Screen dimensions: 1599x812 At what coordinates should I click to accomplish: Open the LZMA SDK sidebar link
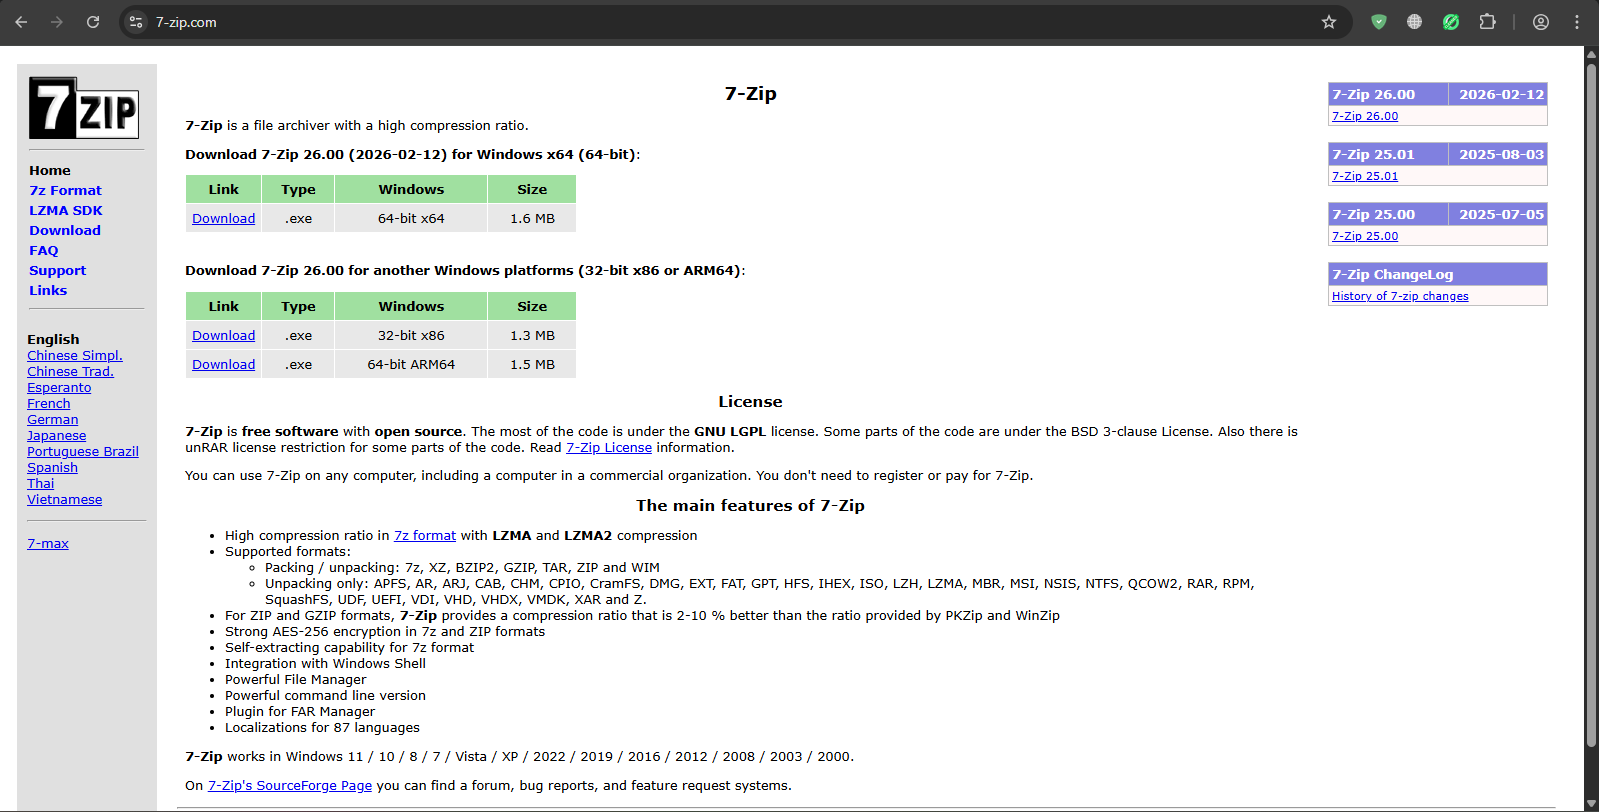[66, 211]
